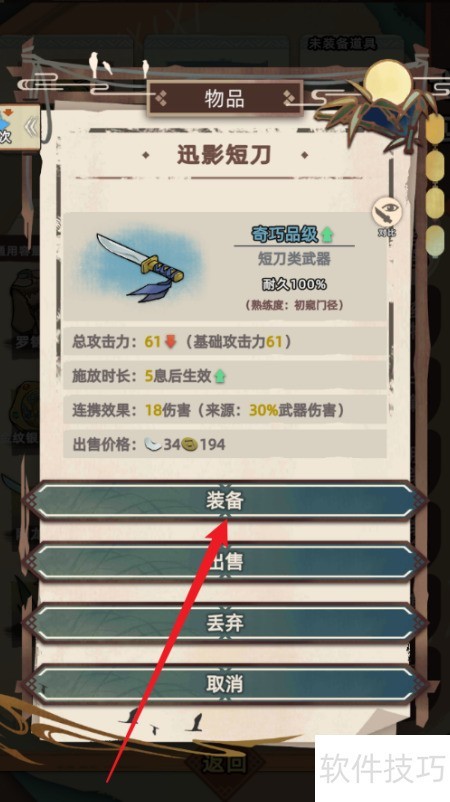450x802 pixels.
Task: Click the 出售 sell button
Action: click(x=225, y=562)
